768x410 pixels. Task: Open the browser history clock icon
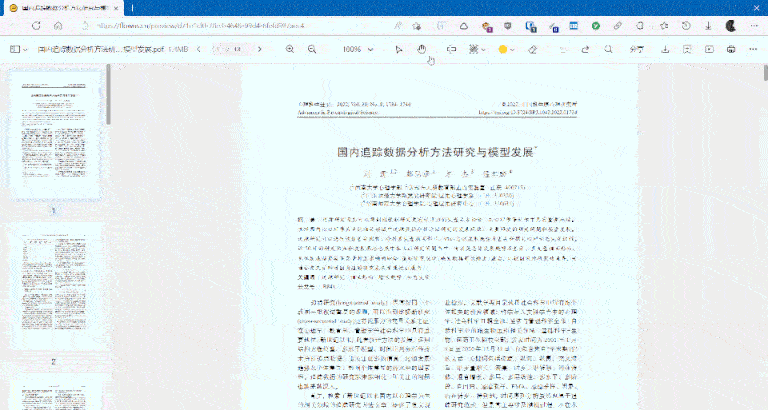point(686,26)
